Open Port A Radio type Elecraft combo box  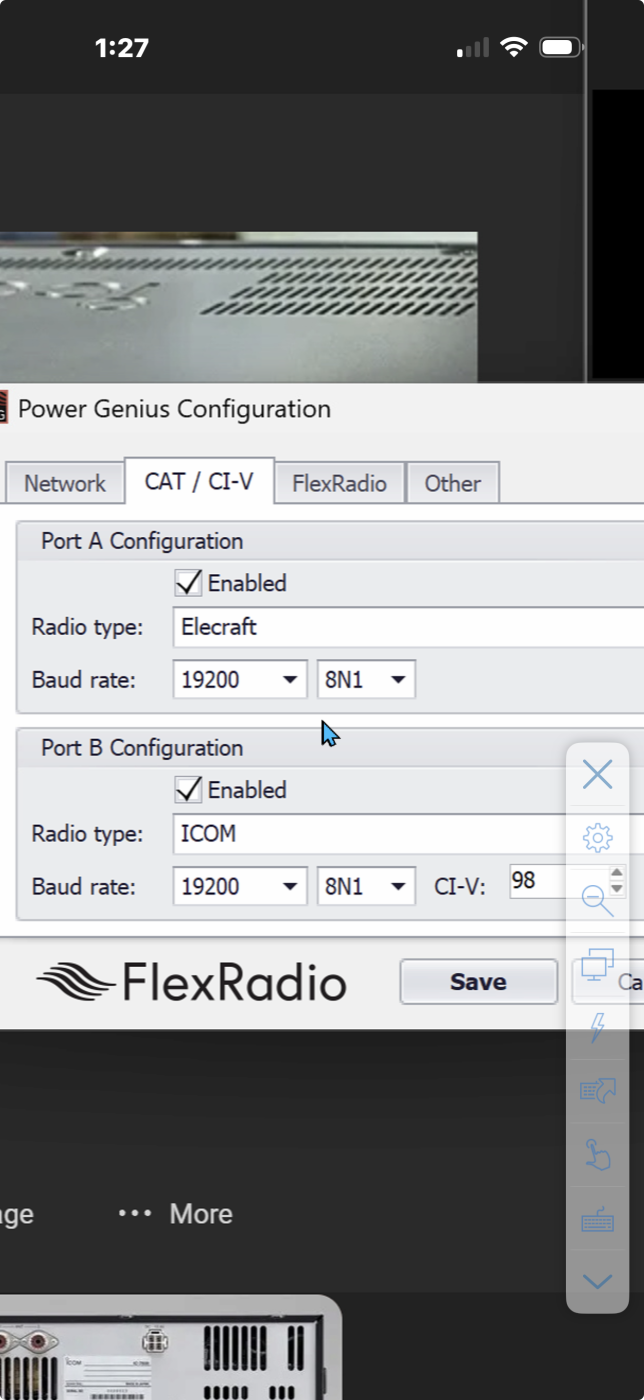click(x=408, y=627)
